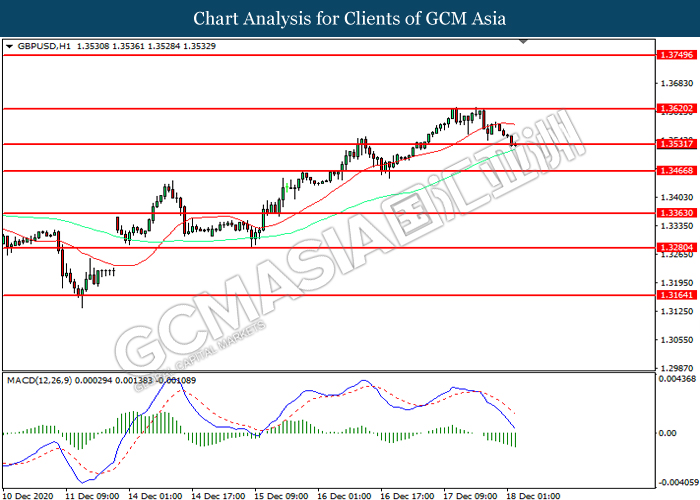Click the -0.004059 MACD scale value
The height and width of the screenshot is (500, 700).
pyautogui.click(x=677, y=483)
